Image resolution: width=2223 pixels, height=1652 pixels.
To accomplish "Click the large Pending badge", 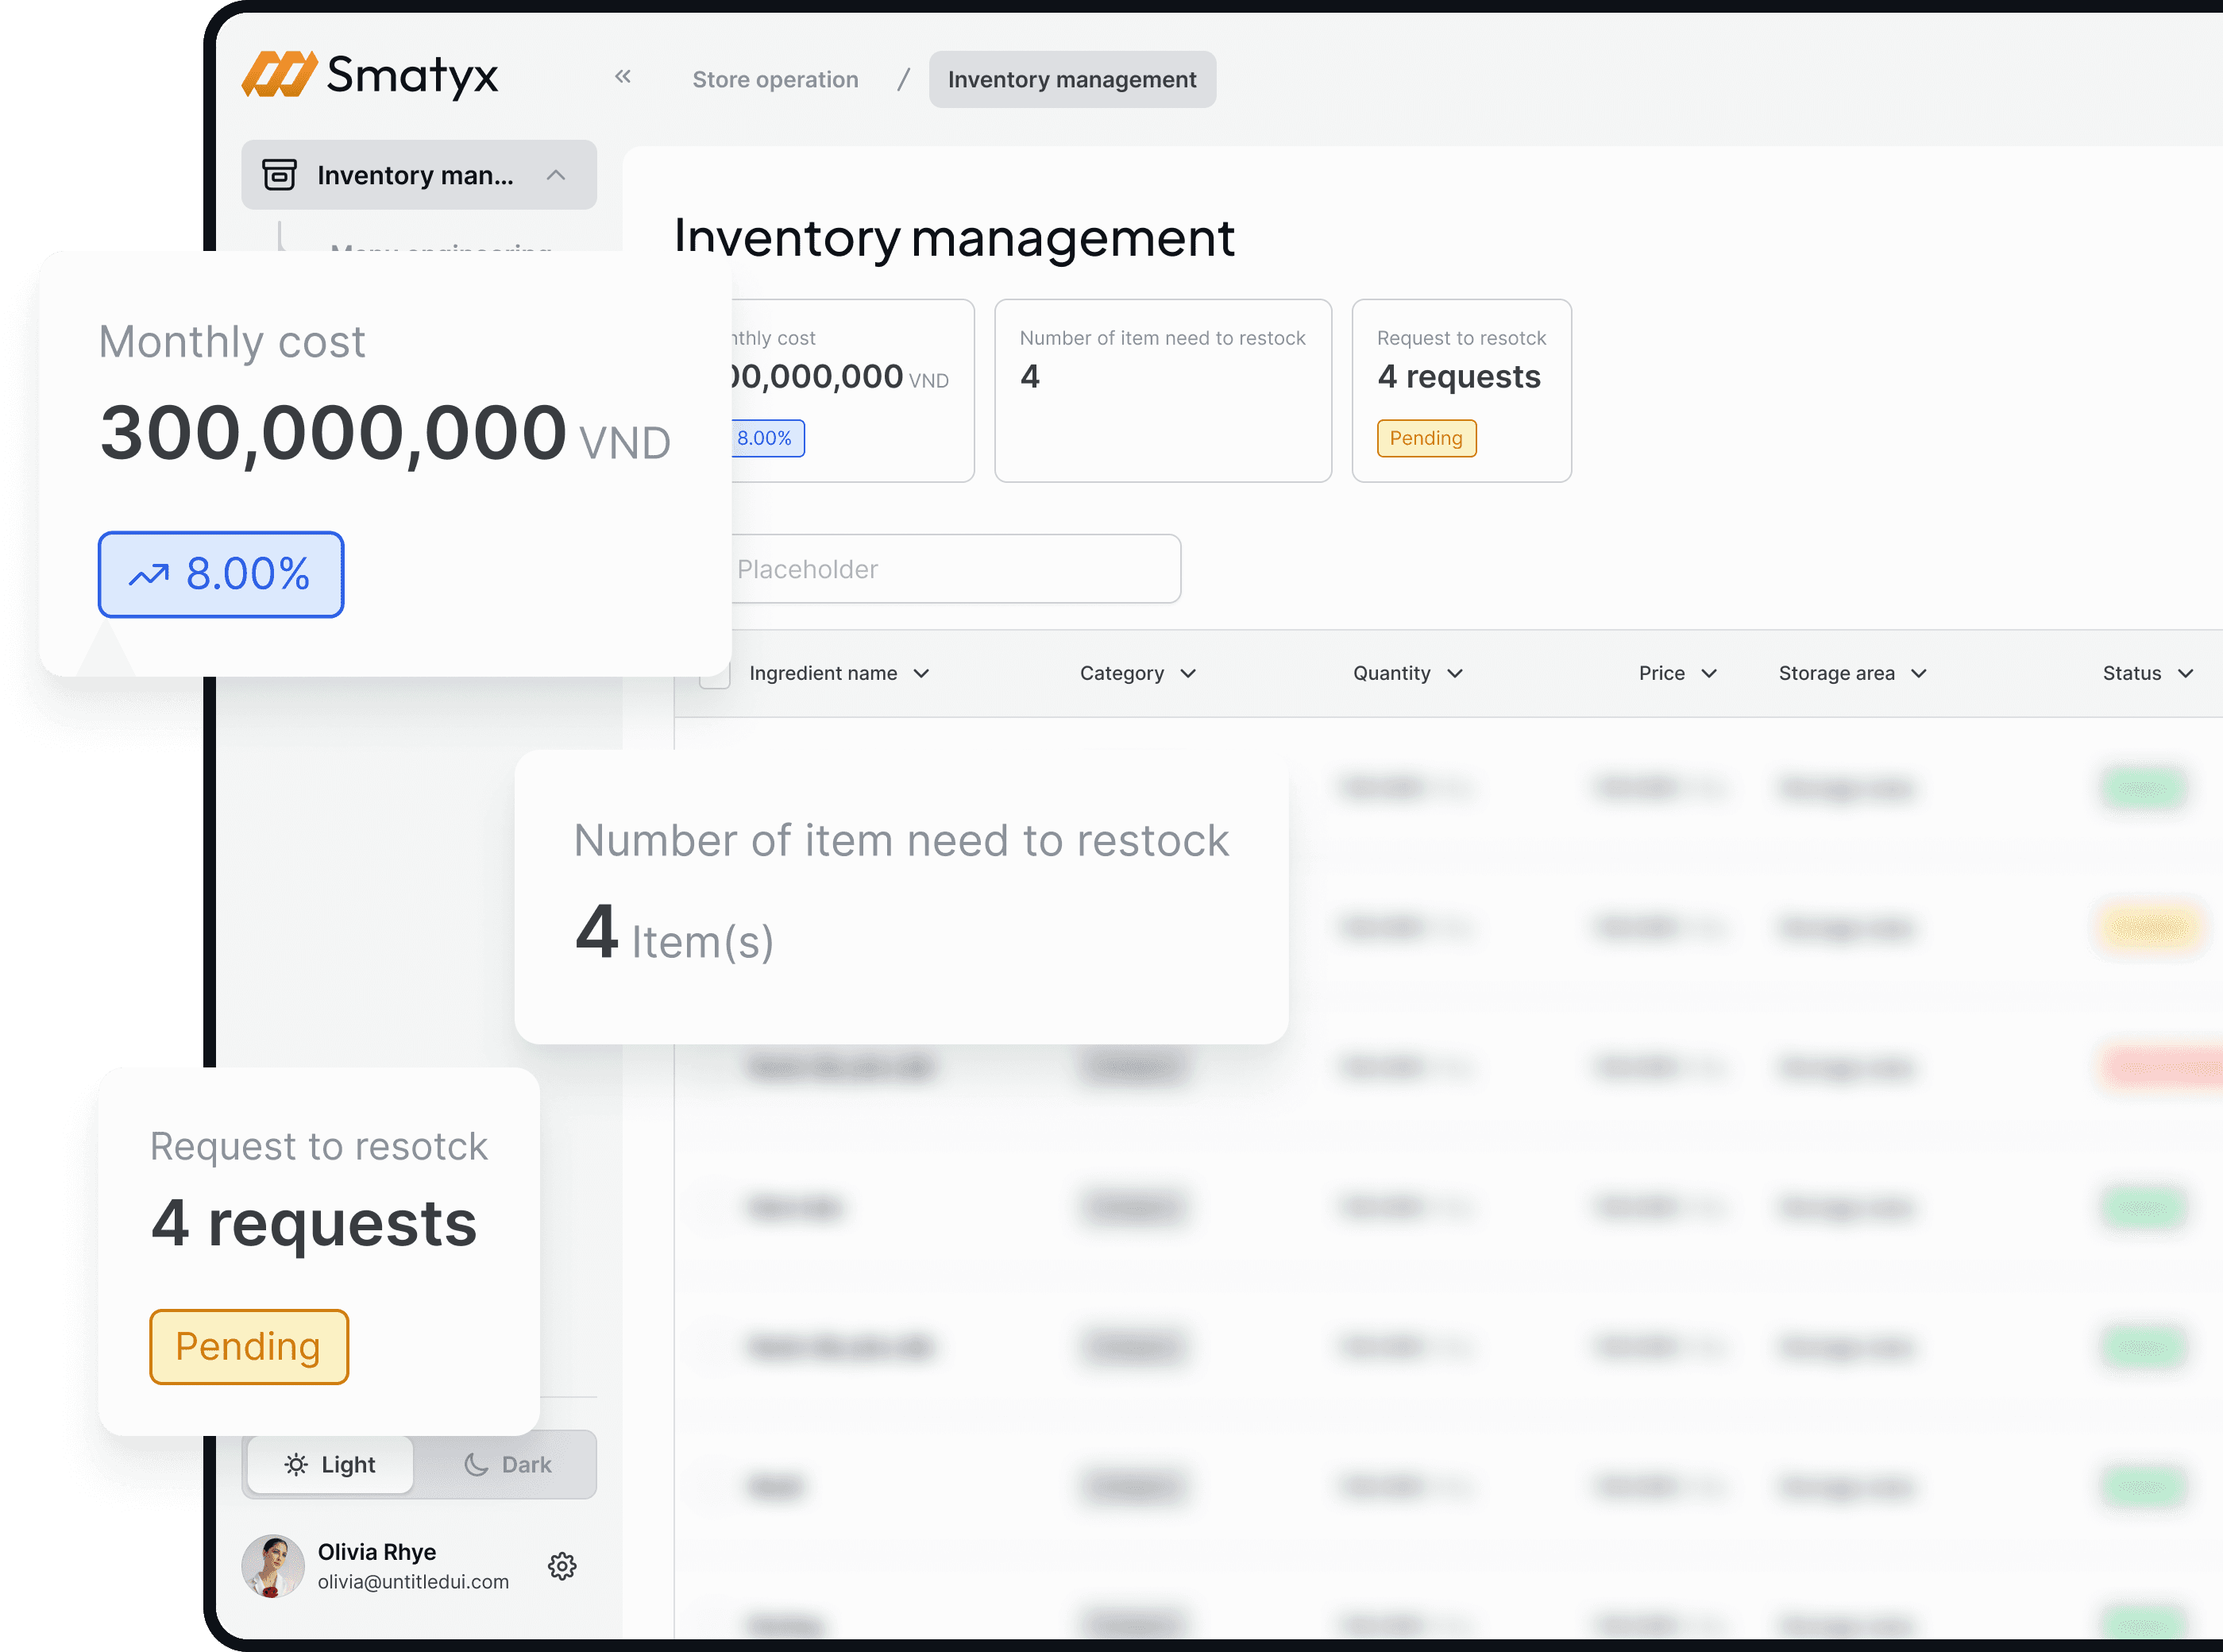I will pos(249,1347).
